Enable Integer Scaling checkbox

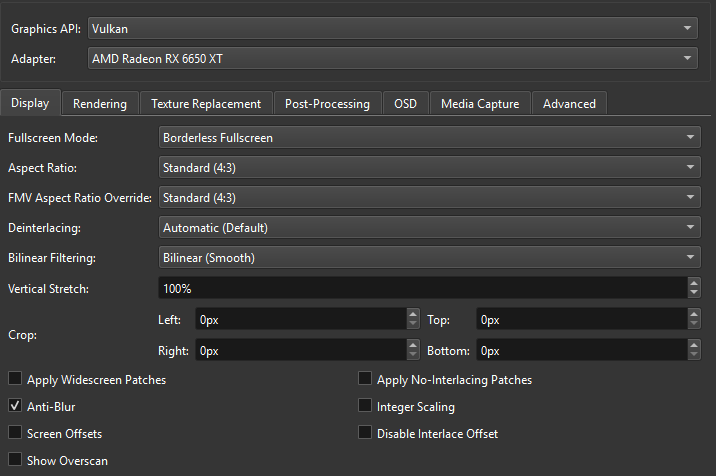(365, 407)
